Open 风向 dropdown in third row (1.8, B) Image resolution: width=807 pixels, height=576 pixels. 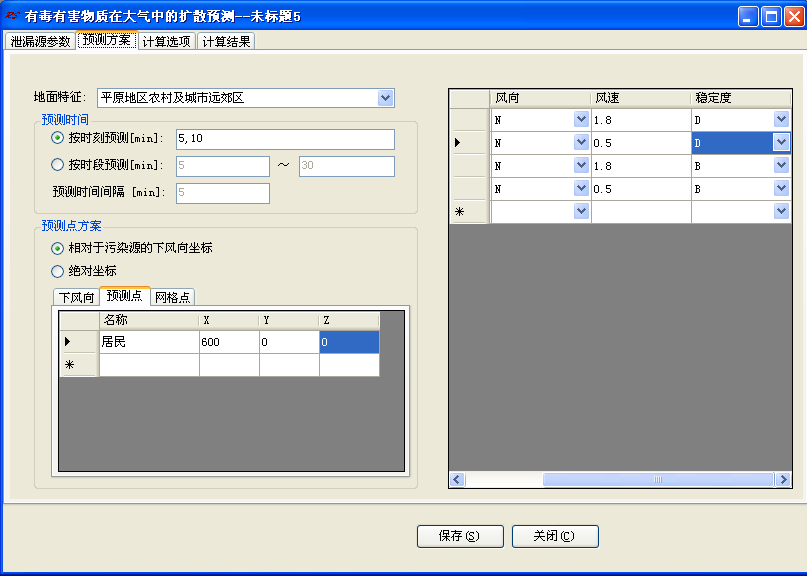click(581, 165)
